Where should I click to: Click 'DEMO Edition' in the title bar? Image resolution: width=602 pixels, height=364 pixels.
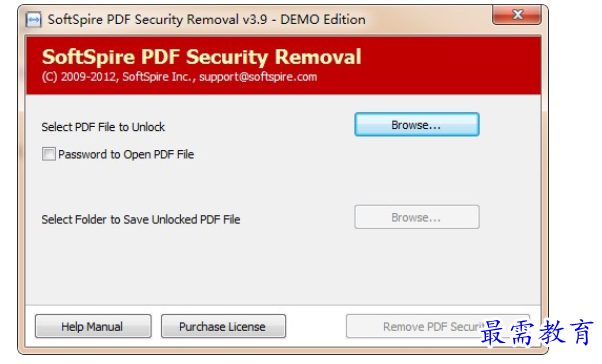point(323,20)
